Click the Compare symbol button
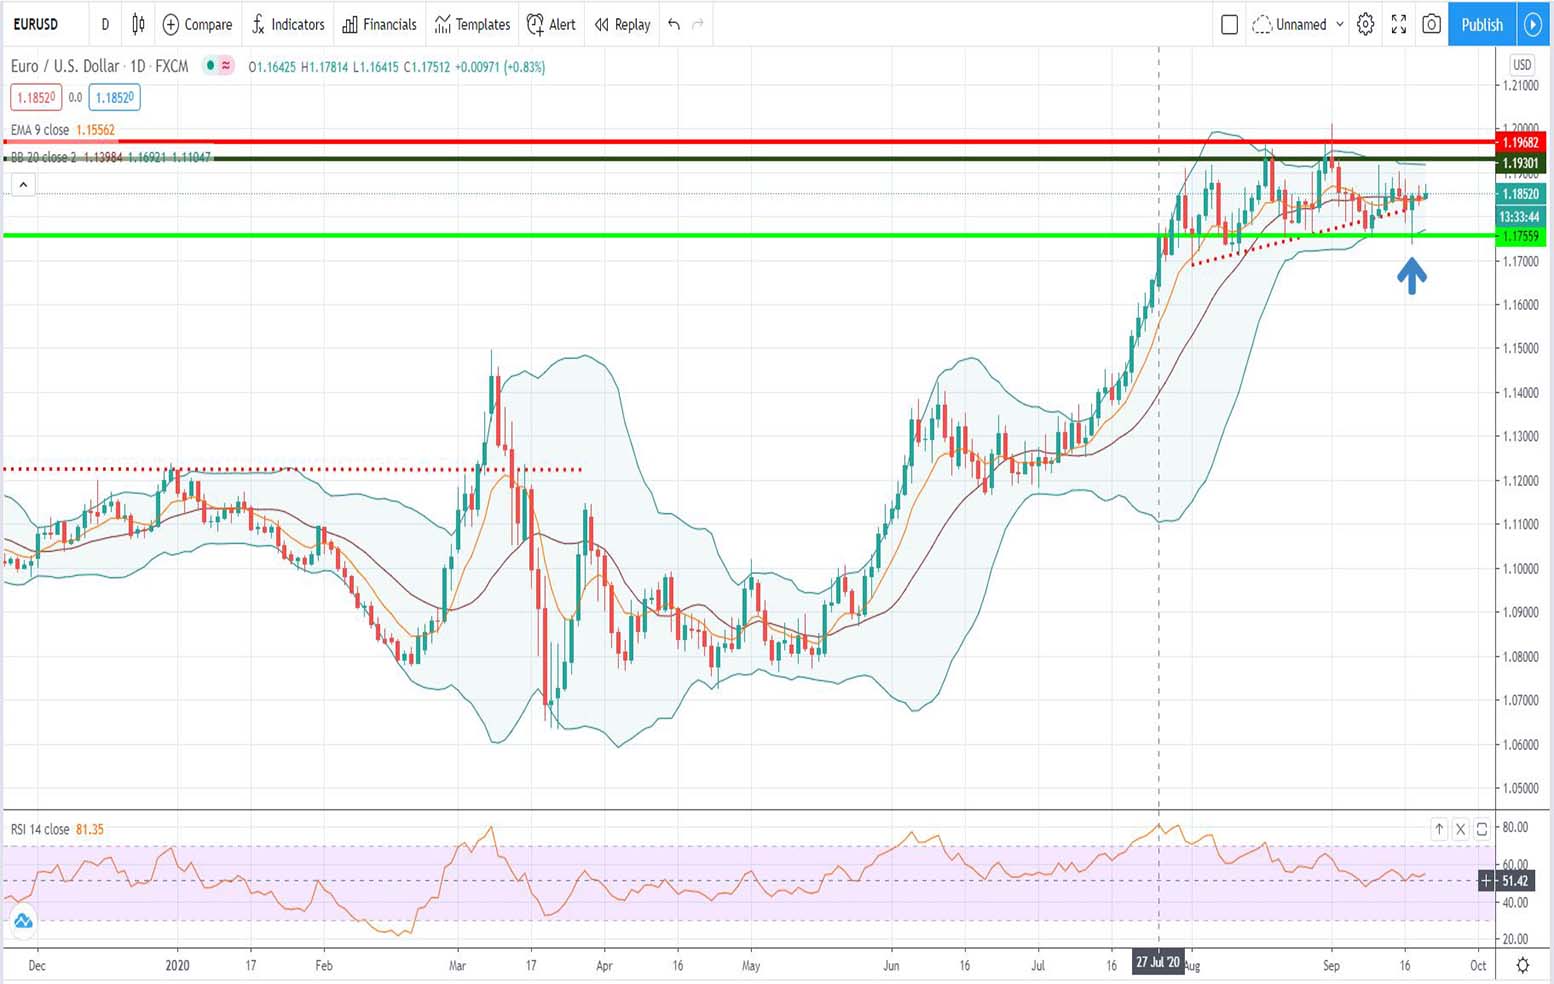This screenshot has width=1554, height=984. click(x=197, y=24)
